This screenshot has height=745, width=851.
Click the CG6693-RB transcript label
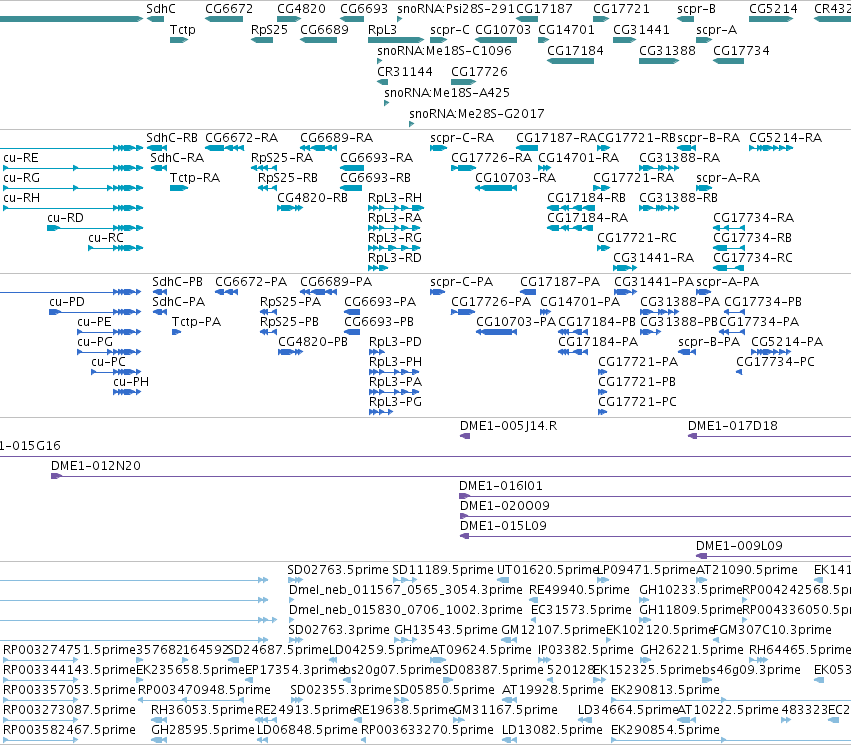point(375,178)
